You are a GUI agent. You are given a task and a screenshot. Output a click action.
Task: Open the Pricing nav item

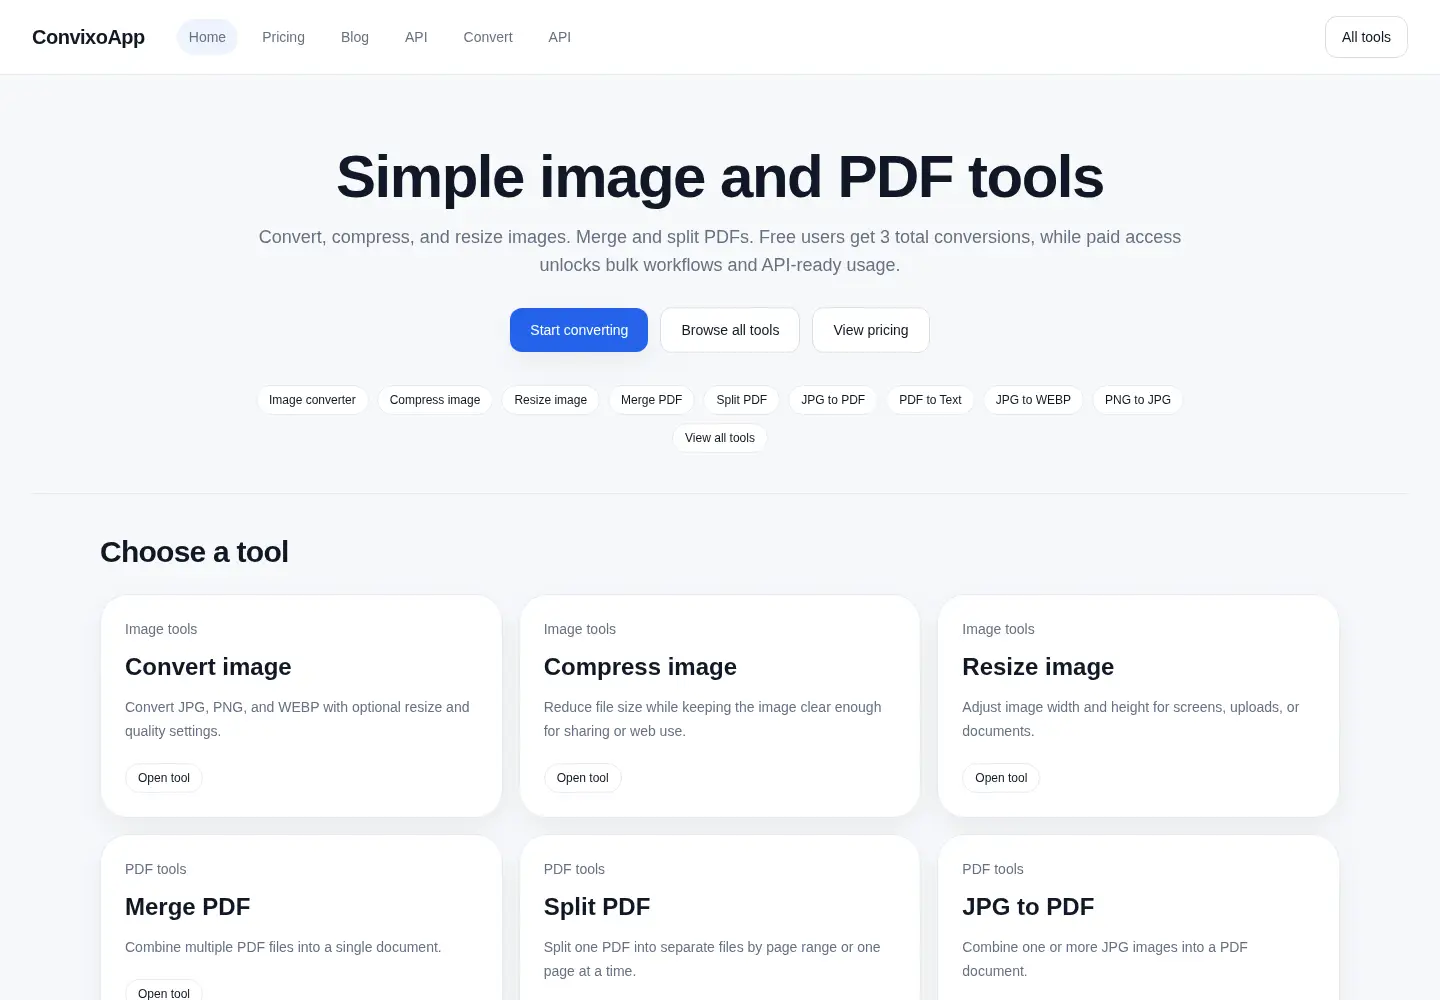(283, 37)
